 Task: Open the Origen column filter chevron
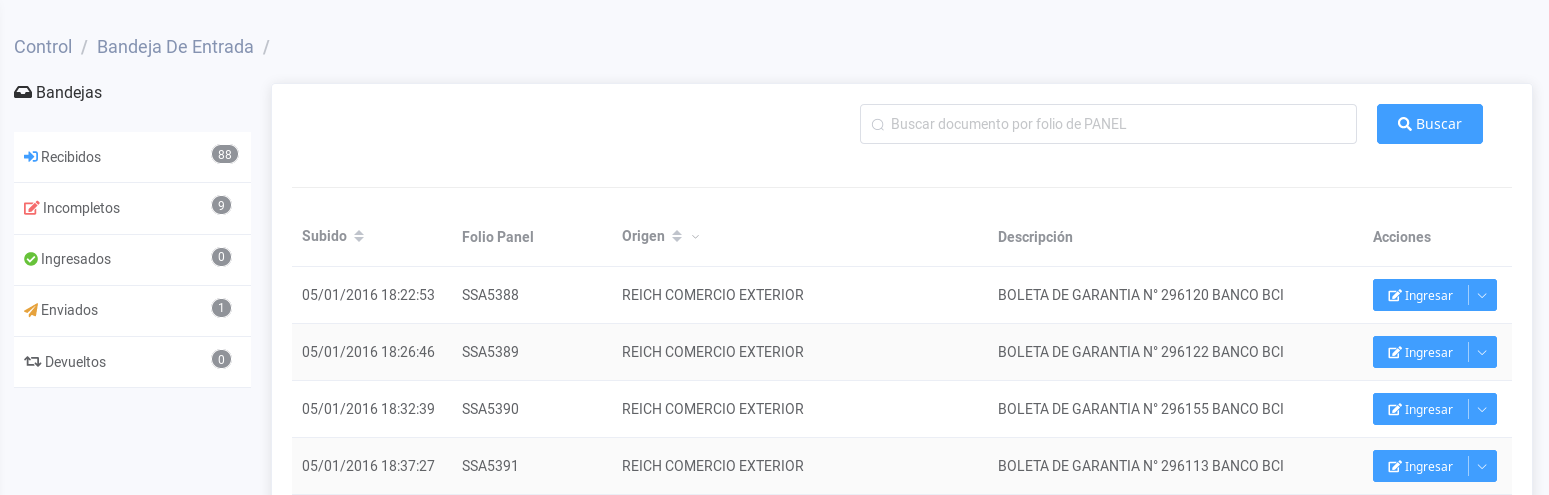click(696, 237)
